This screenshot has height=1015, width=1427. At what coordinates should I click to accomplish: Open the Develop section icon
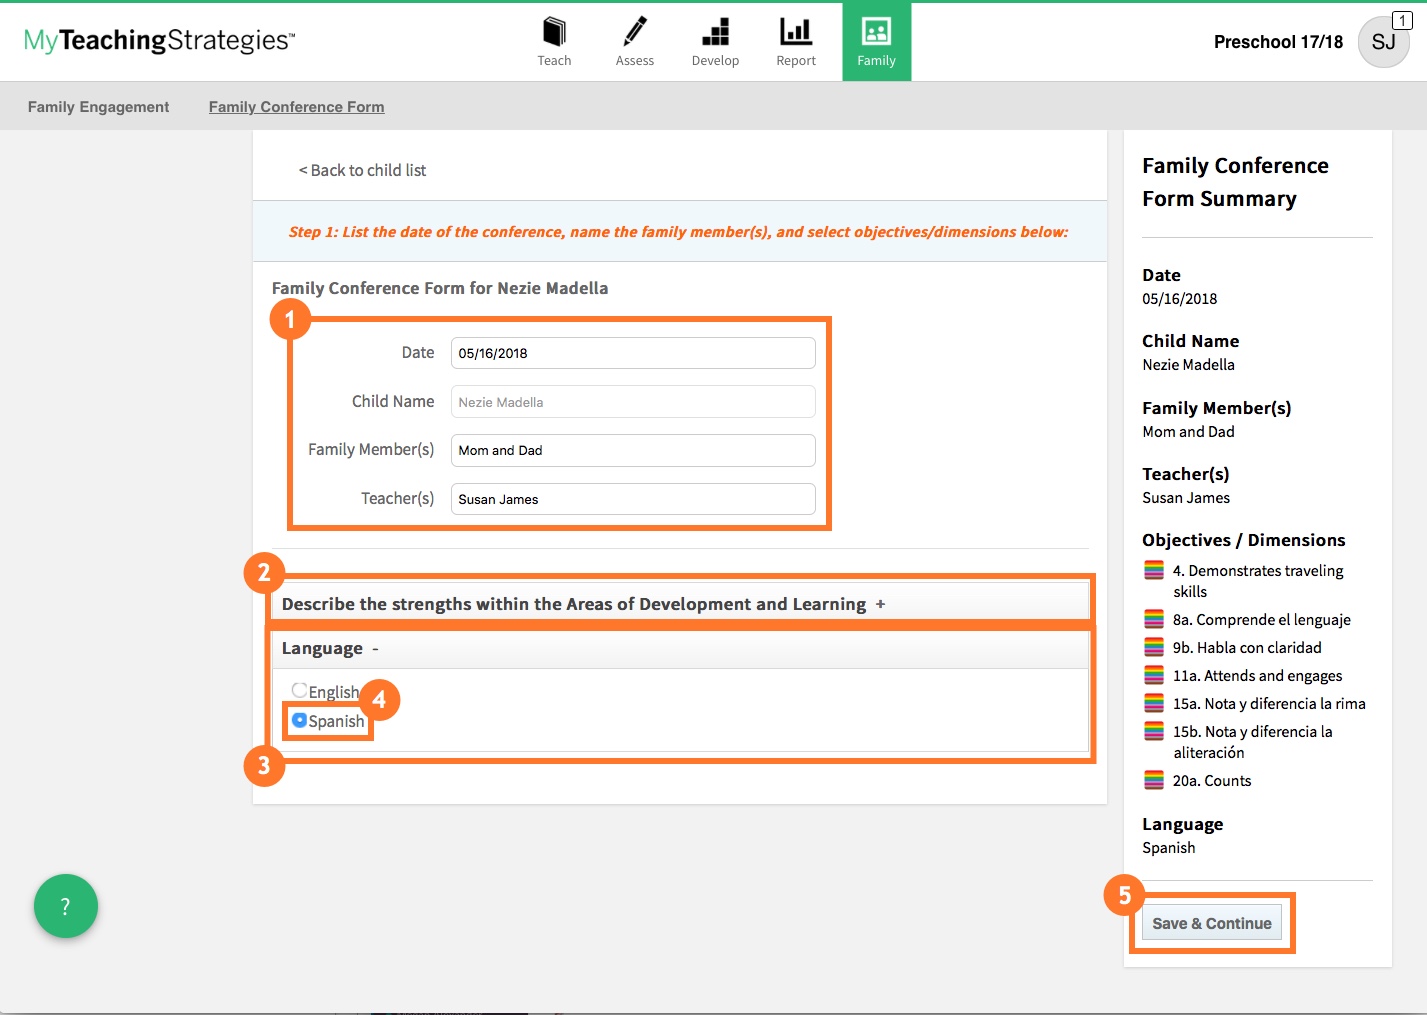[715, 32]
